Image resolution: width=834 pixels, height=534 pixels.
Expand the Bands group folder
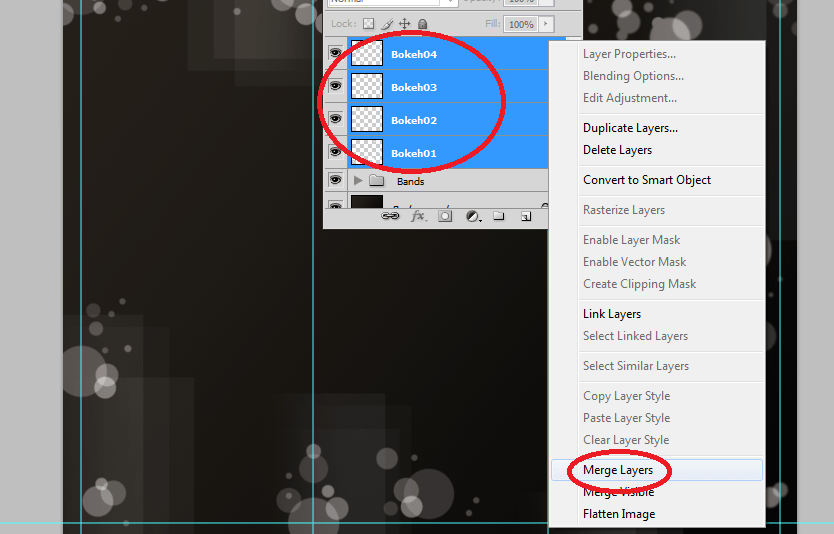click(359, 181)
